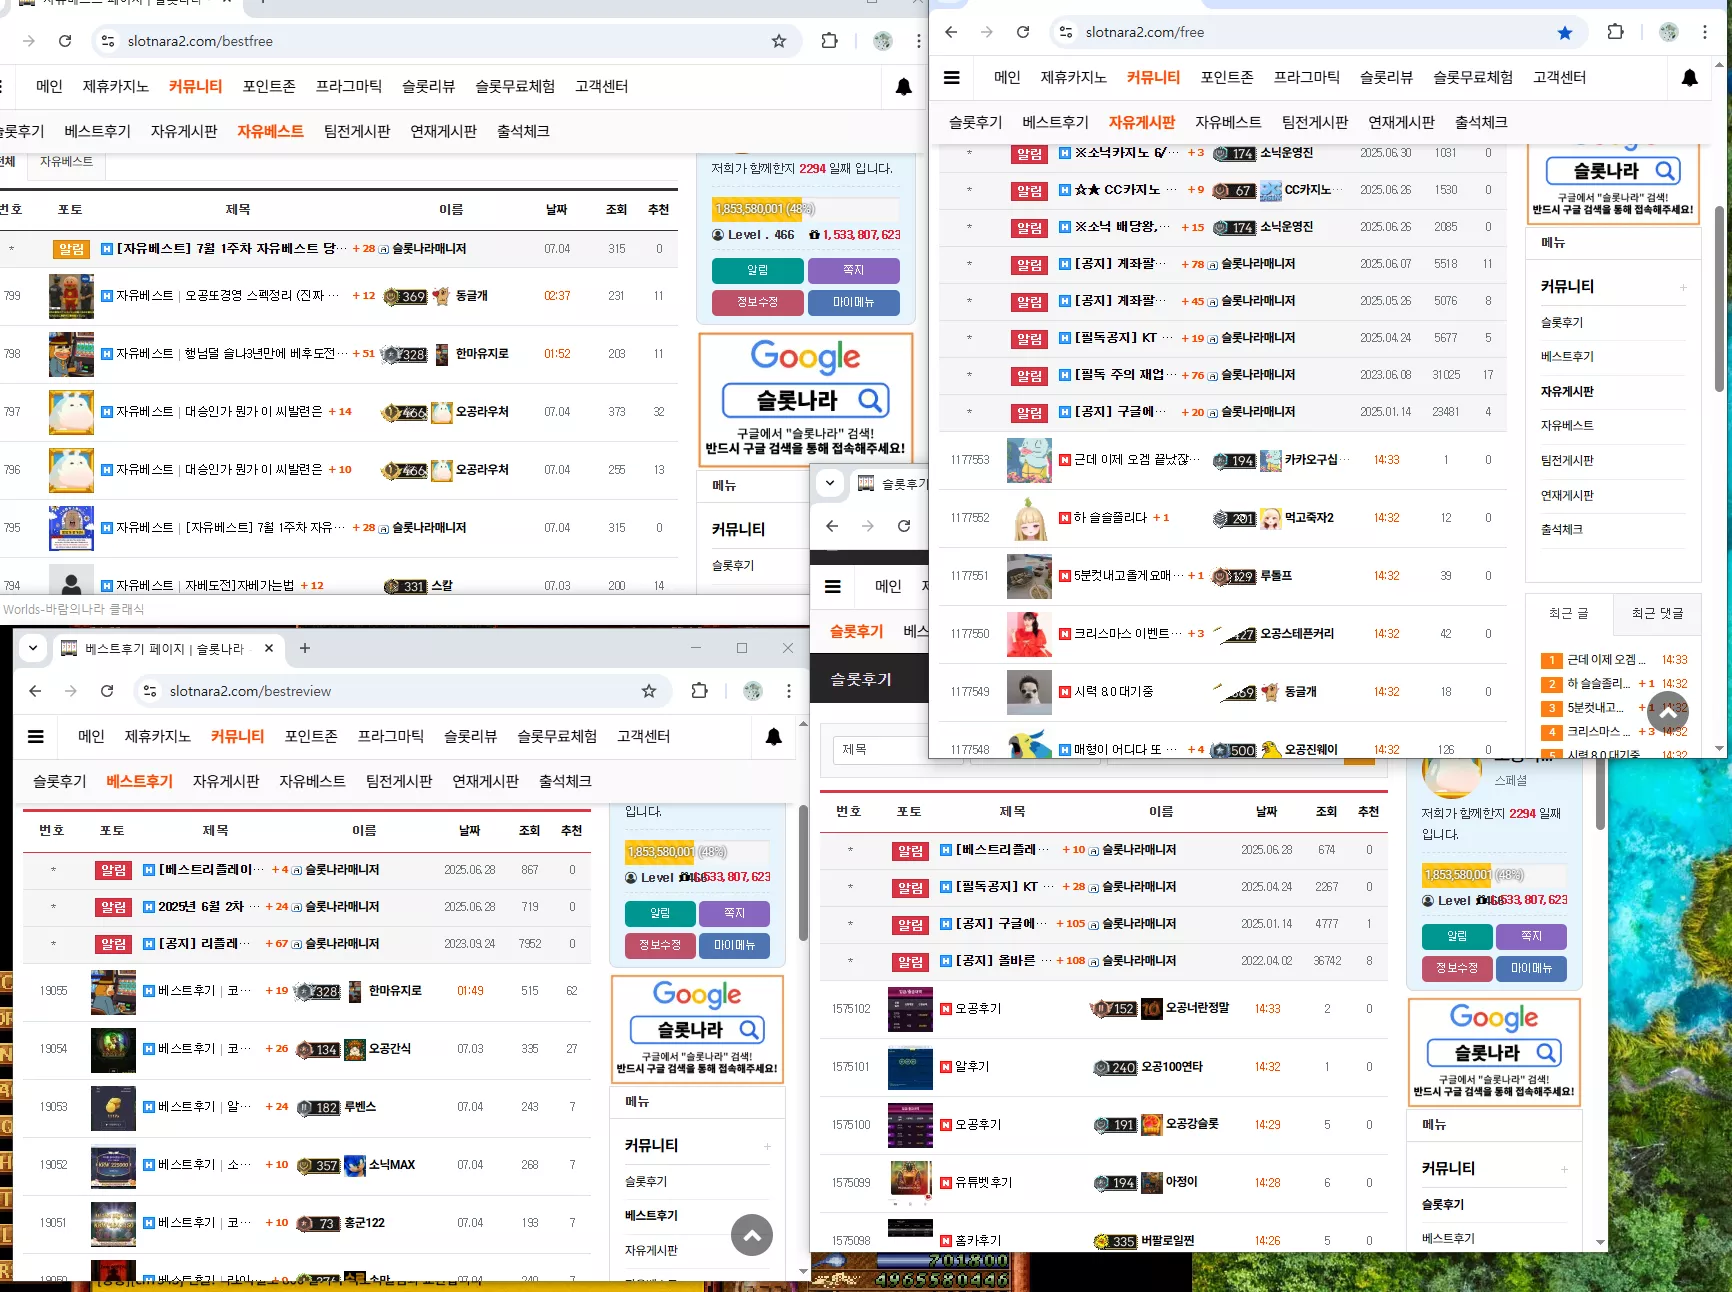Image resolution: width=1732 pixels, height=1292 pixels.
Task: Open notification bell in free window
Action: click(1689, 78)
